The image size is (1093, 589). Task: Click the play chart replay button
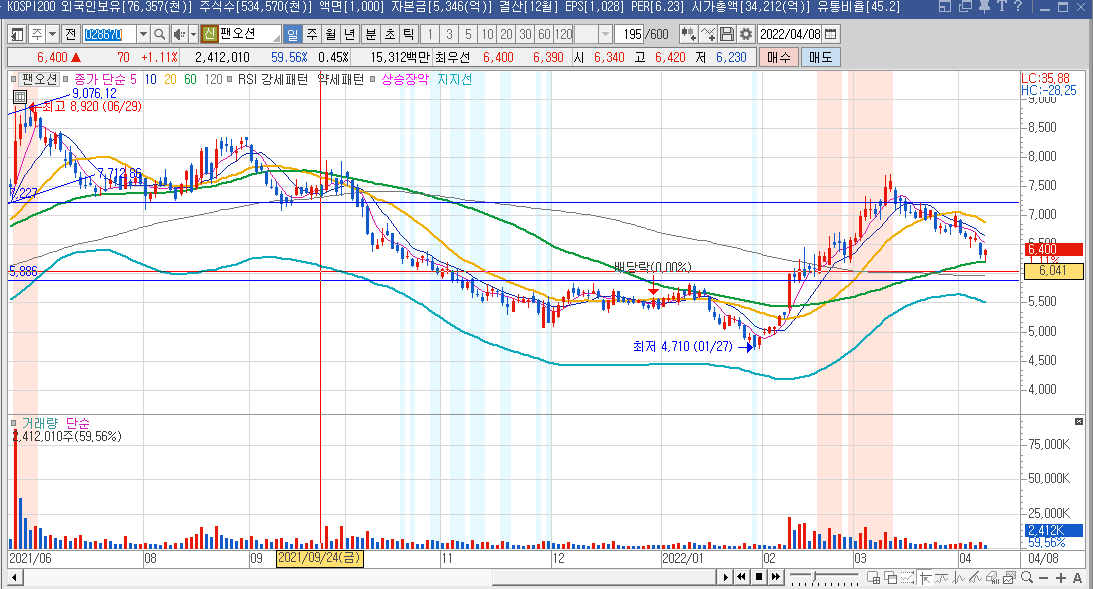726,577
